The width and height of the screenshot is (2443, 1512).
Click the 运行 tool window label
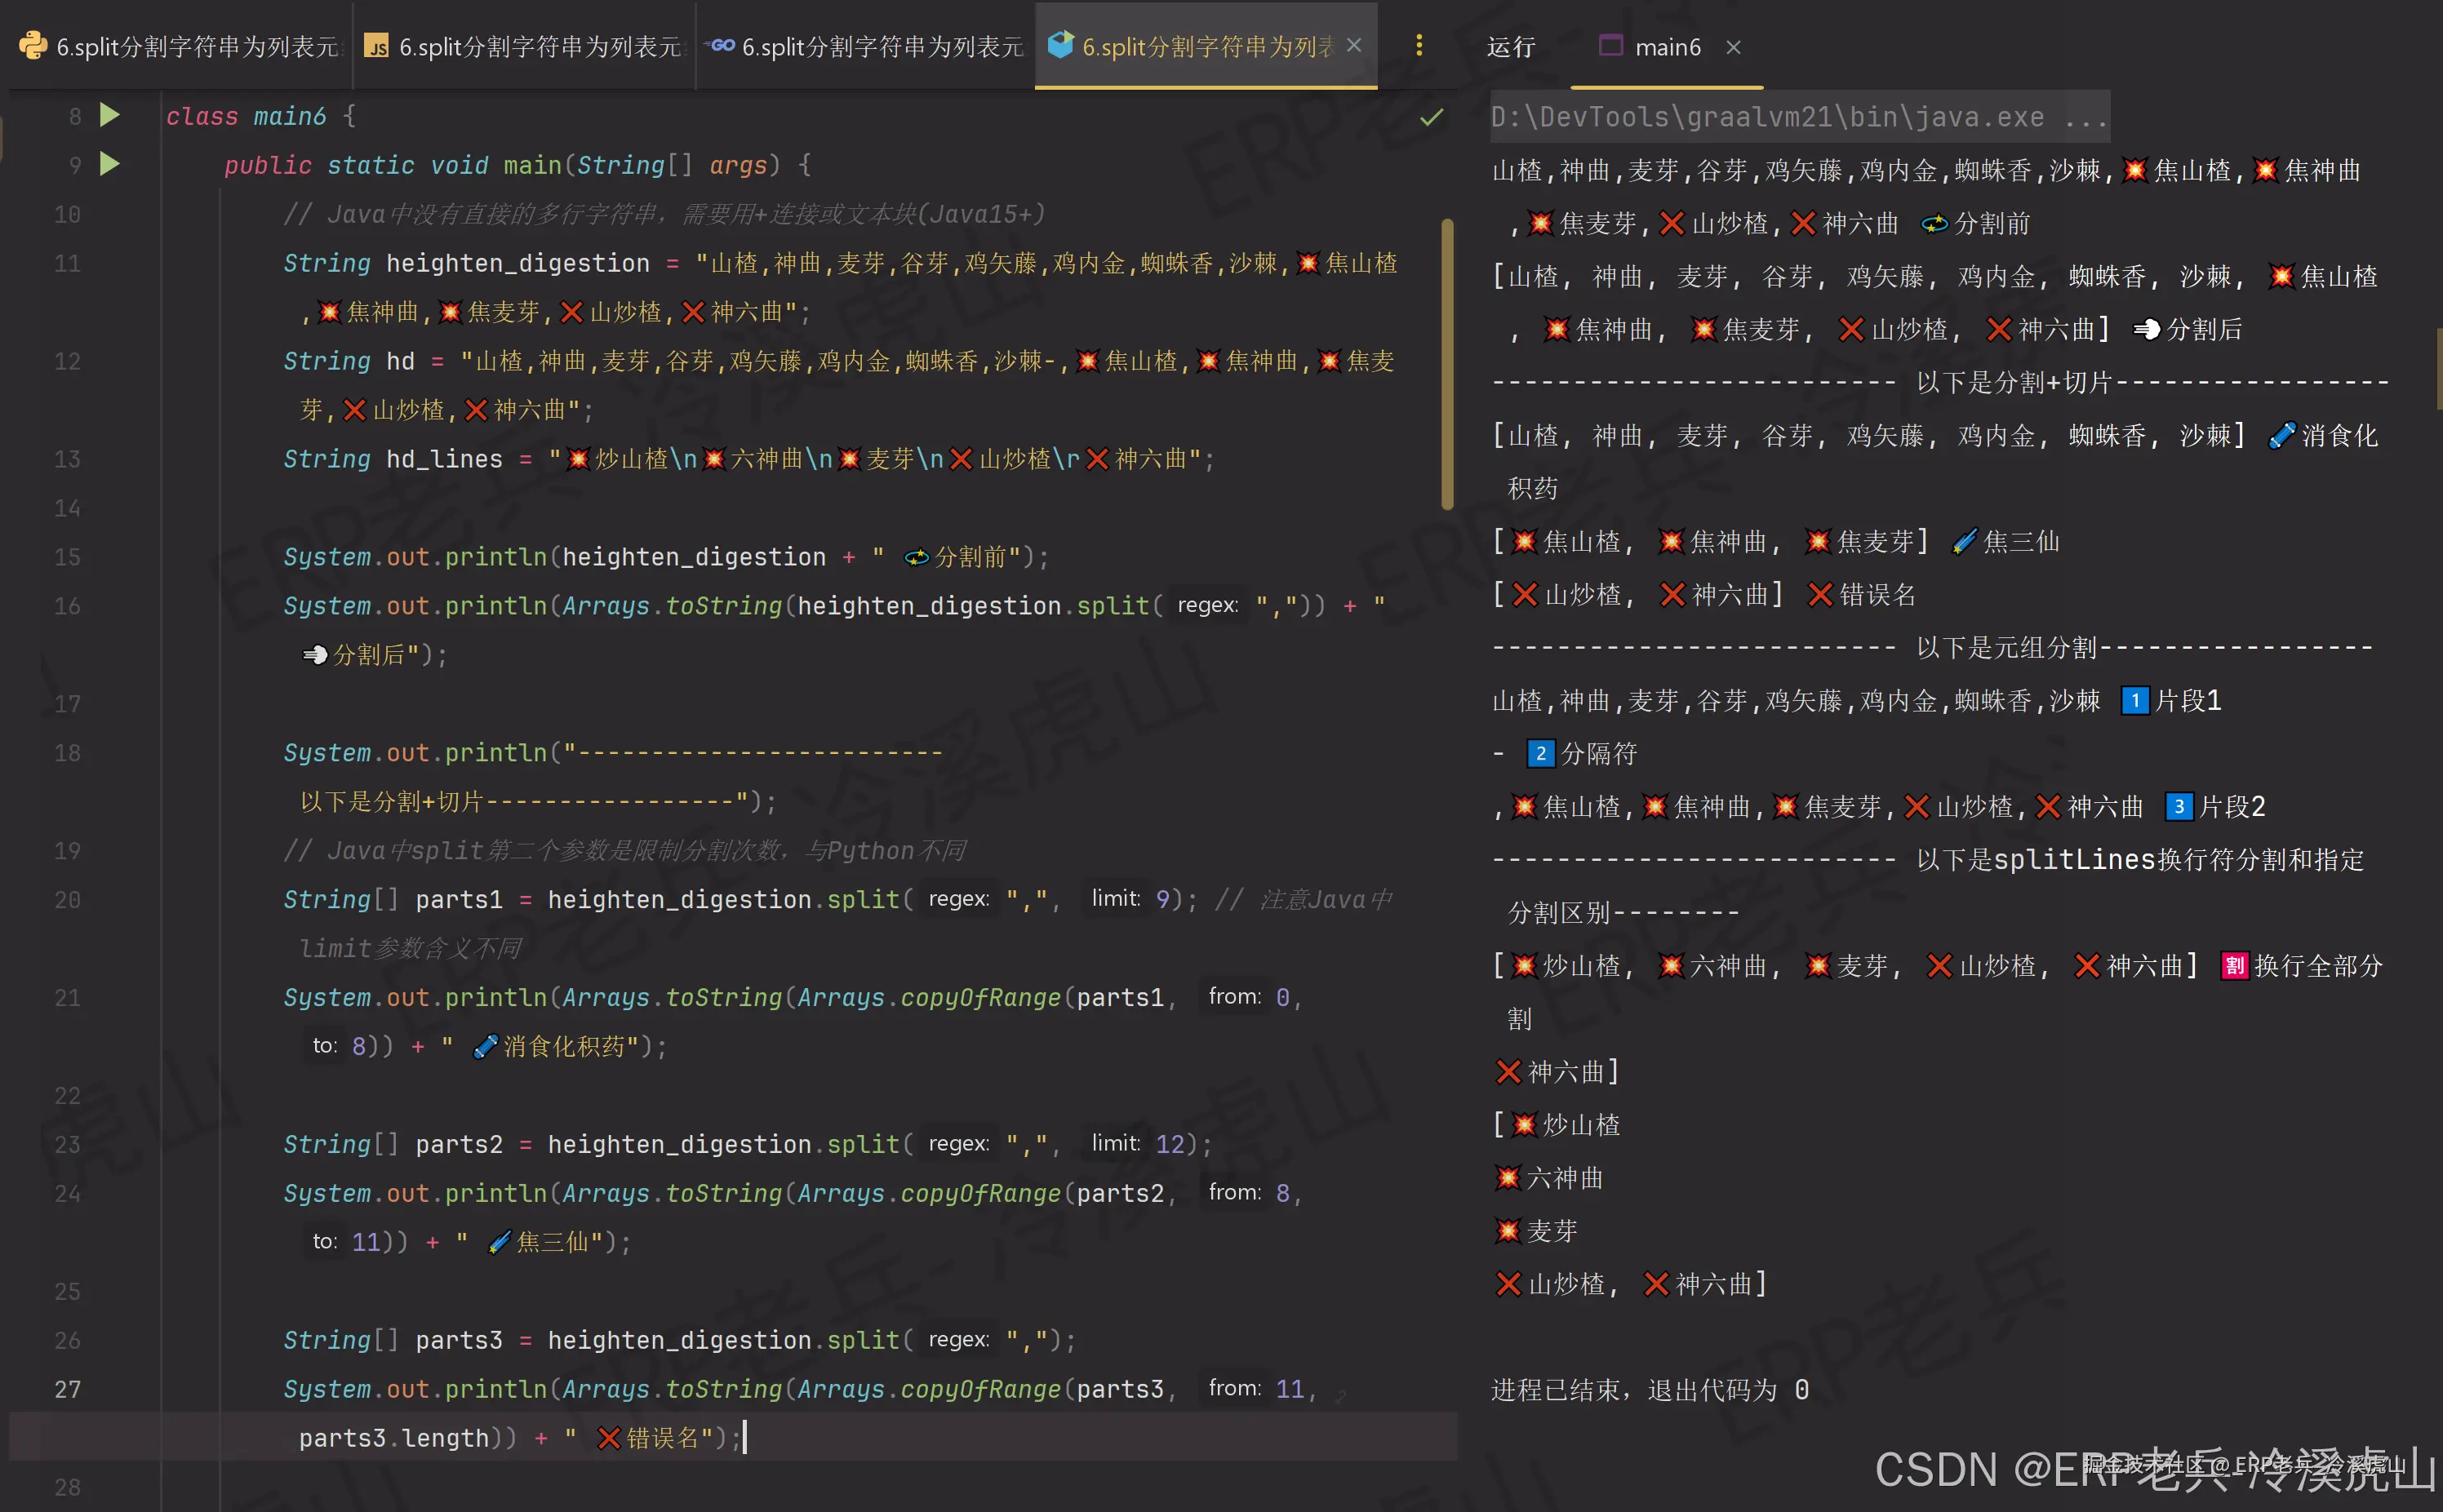1510,47
